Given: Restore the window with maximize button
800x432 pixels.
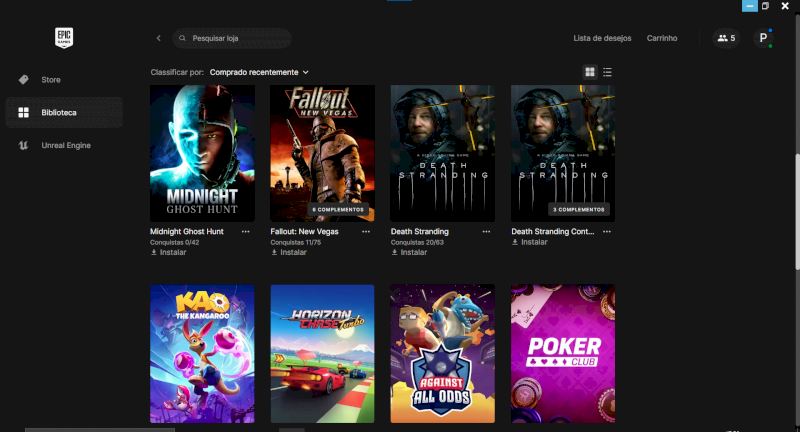Looking at the screenshot, I should coord(765,6).
